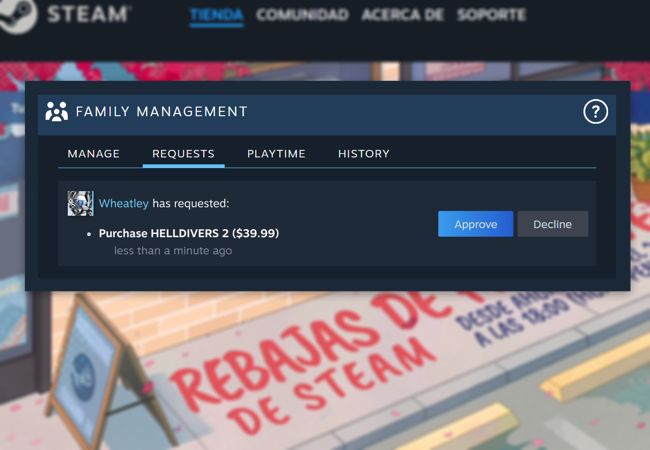Open the Family Management help question-mark icon

[596, 111]
